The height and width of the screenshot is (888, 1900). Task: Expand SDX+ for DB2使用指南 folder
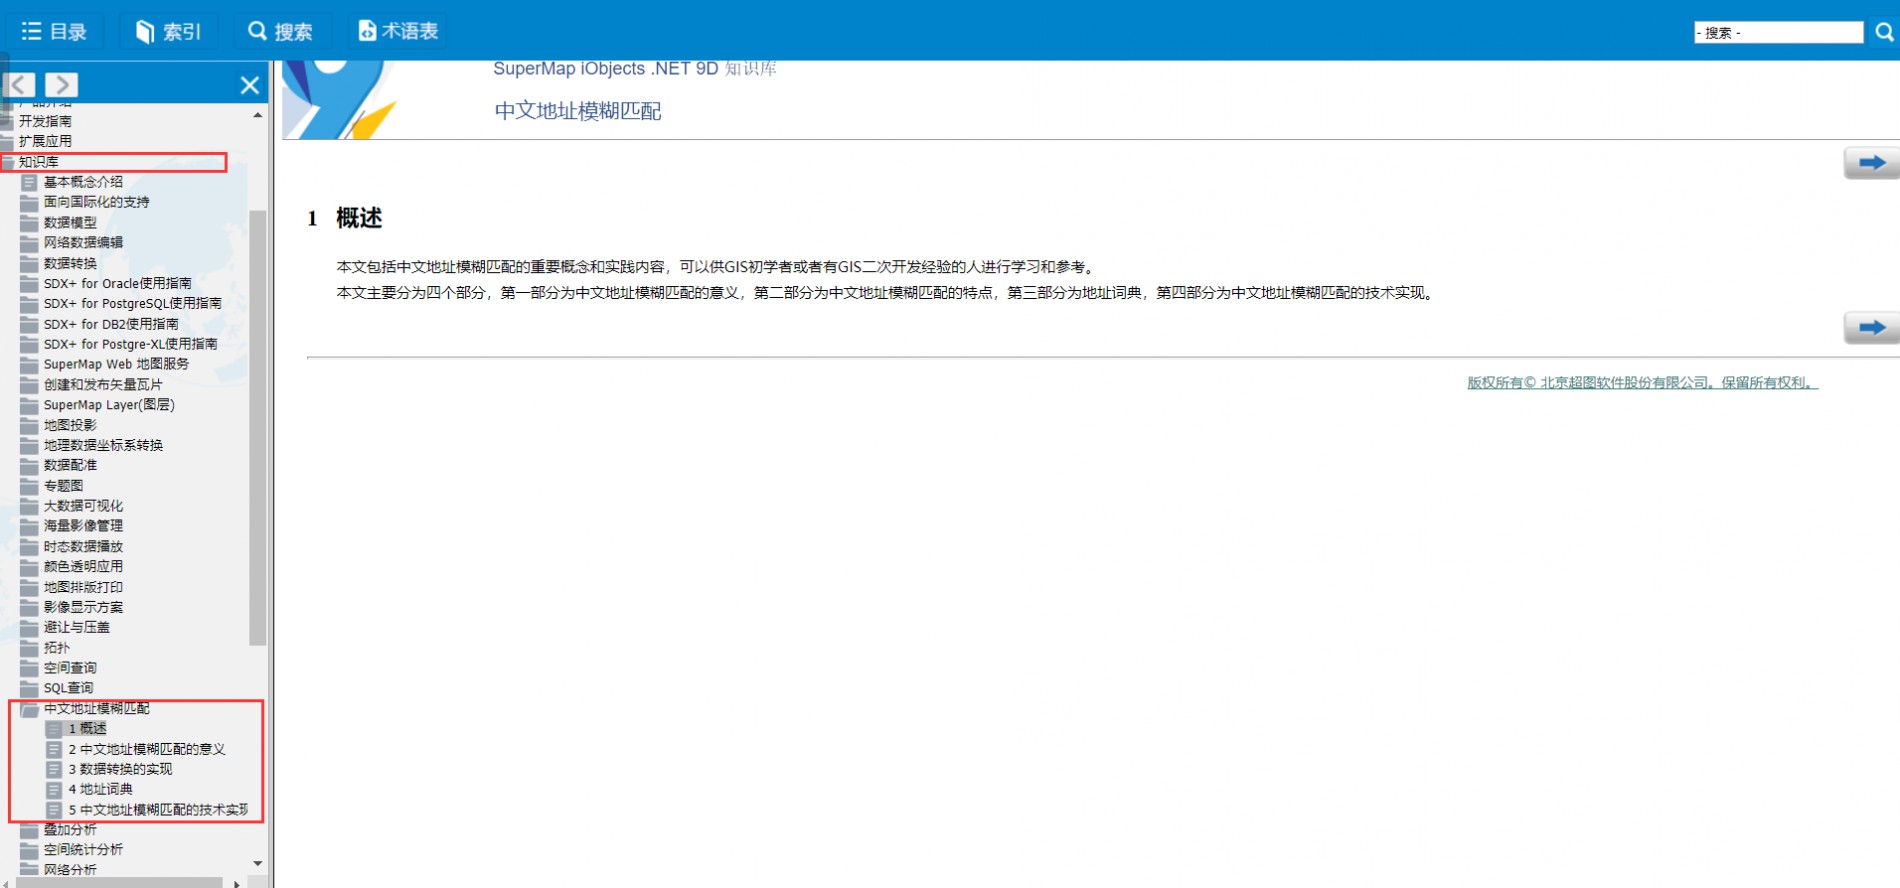click(x=110, y=324)
